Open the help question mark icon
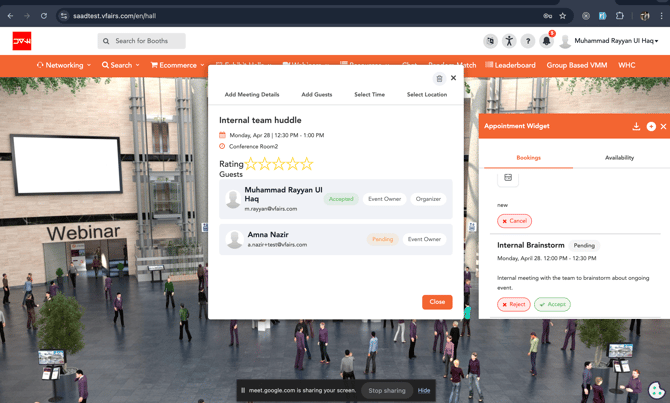Image resolution: width=670 pixels, height=403 pixels. pyautogui.click(x=528, y=41)
